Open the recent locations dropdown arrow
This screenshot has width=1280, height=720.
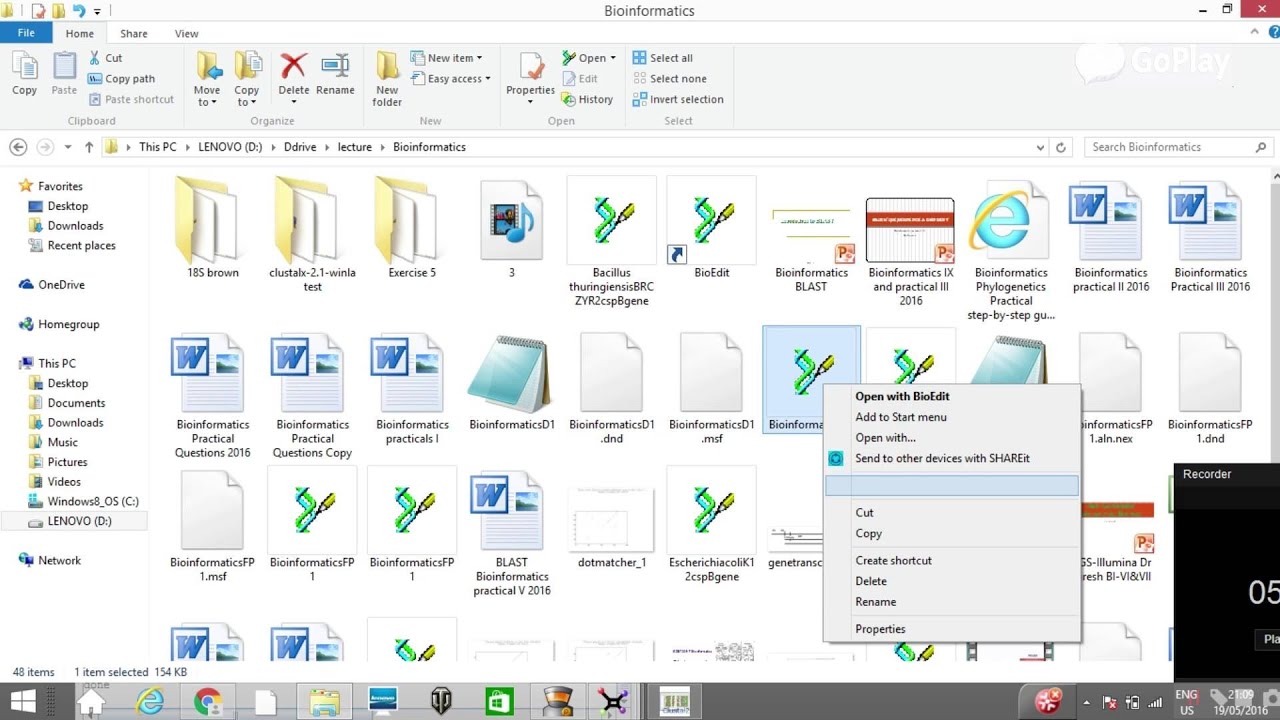[68, 147]
